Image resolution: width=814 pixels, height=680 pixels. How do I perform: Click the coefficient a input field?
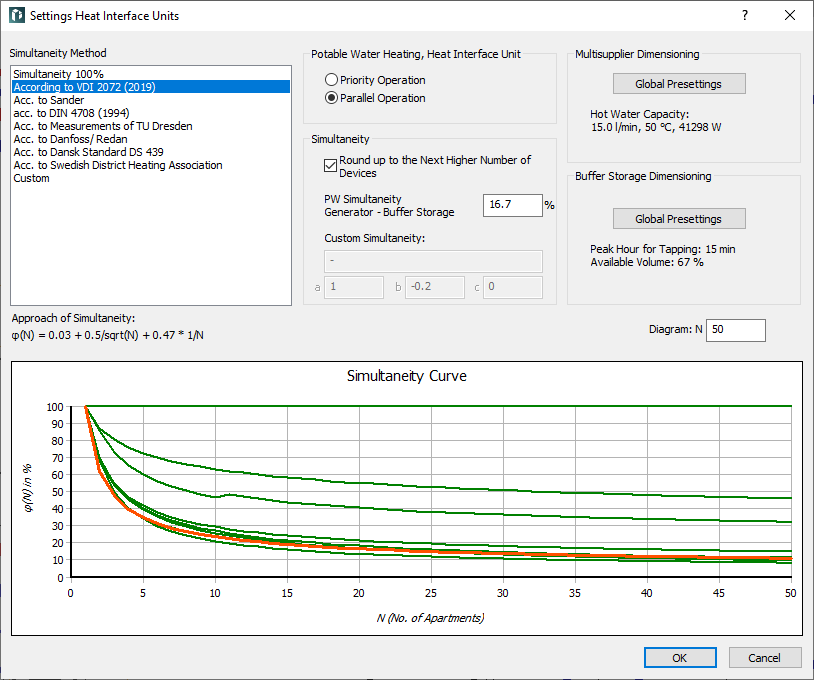tap(354, 287)
